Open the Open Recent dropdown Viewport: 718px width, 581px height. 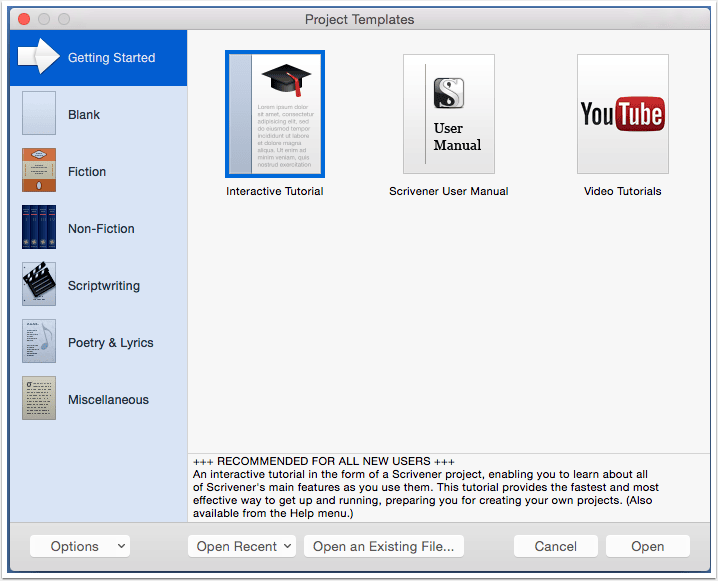tap(242, 546)
